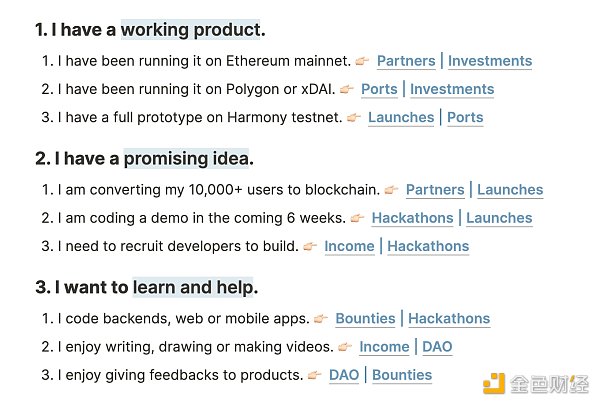600x405 pixels.
Task: Open Bounties link on code backends line
Action: [365, 318]
